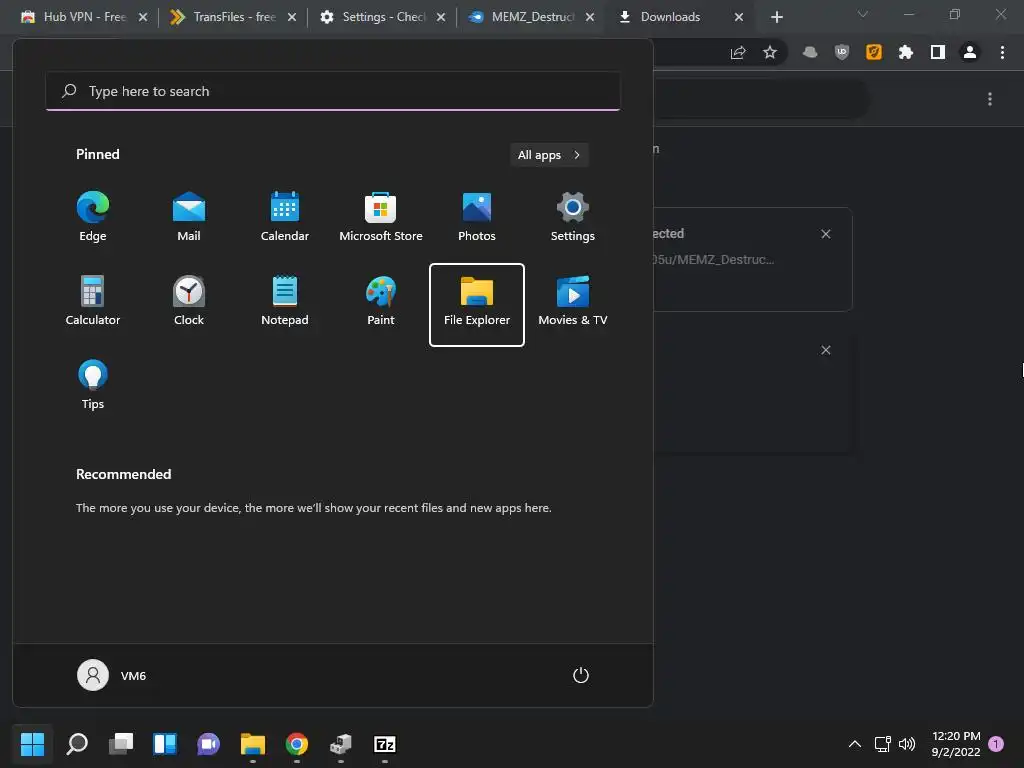Close the TransFiles tab
This screenshot has height=768, width=1024.
[292, 17]
